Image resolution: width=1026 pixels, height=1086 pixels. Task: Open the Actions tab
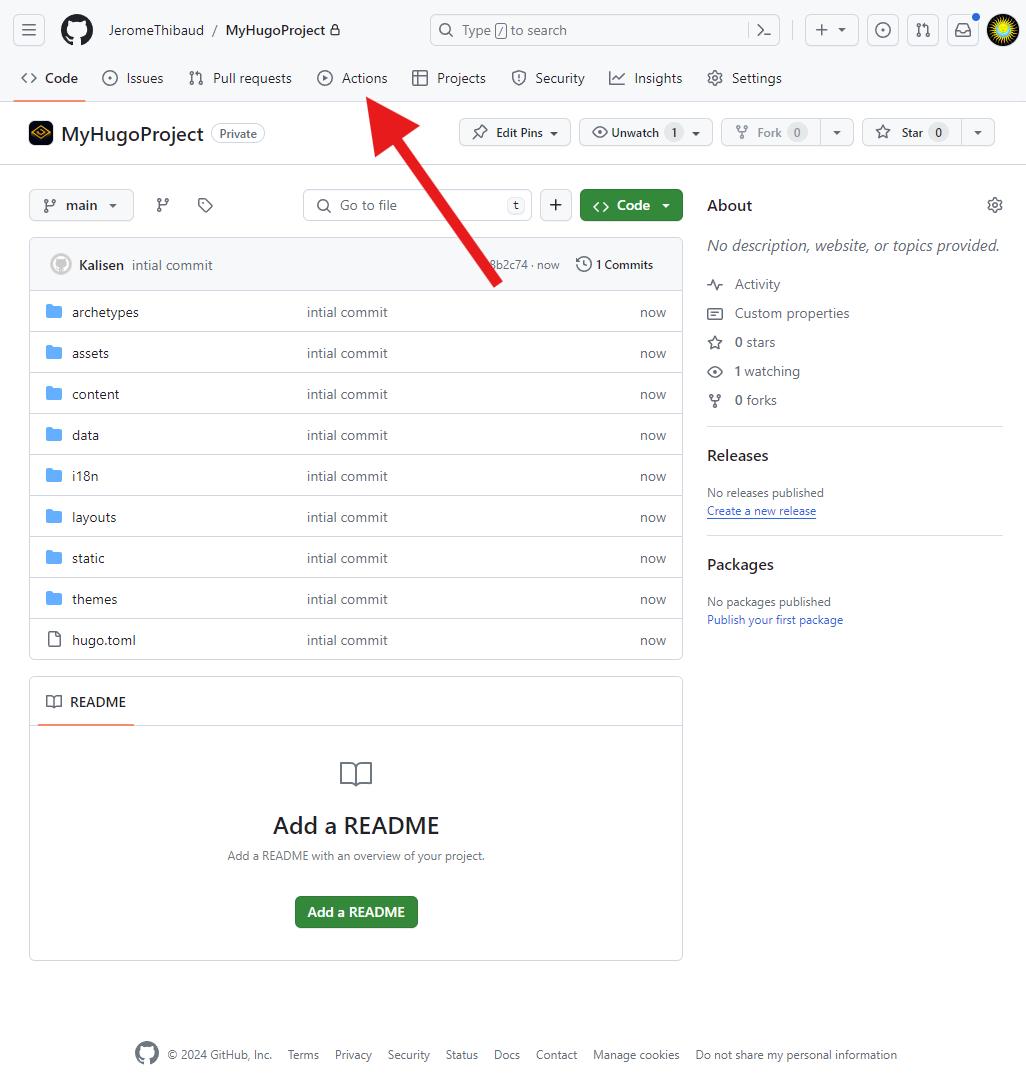[x=353, y=78]
